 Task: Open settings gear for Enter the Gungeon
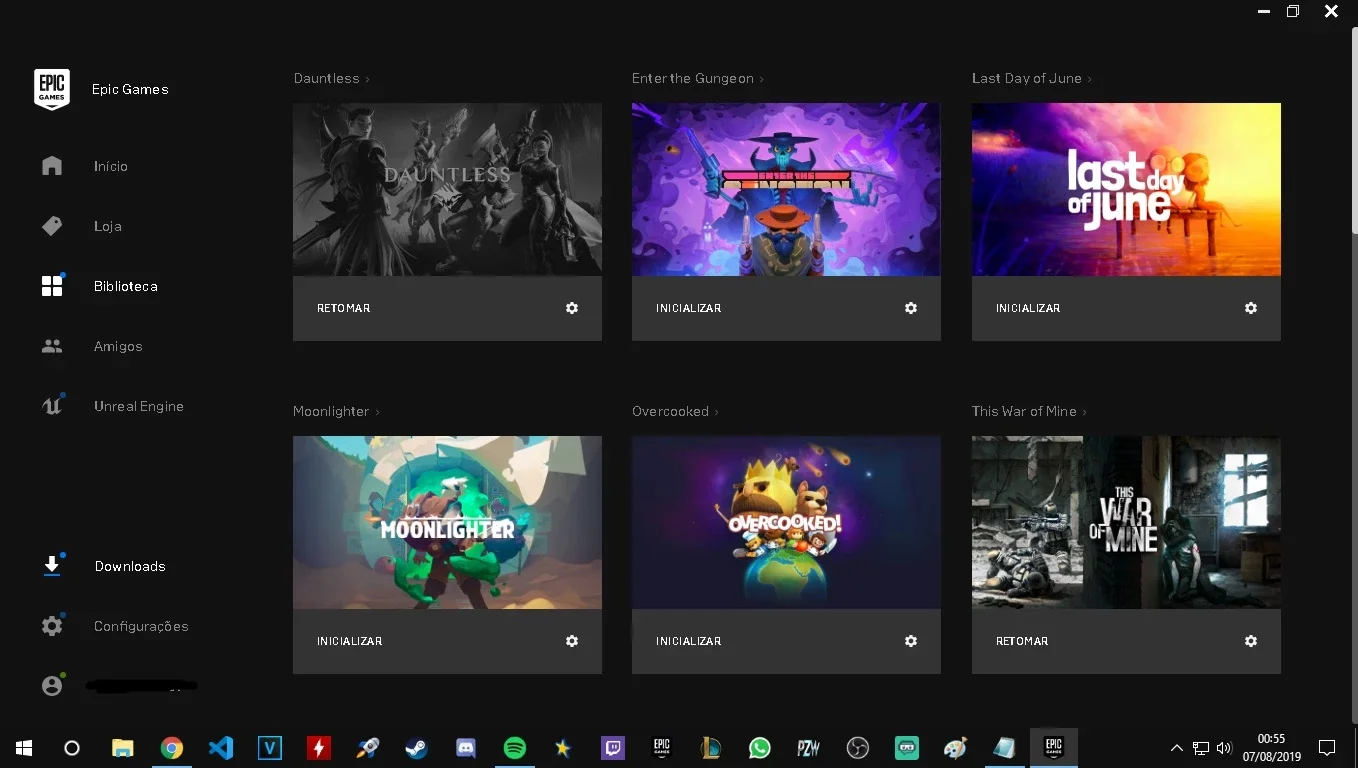coord(911,308)
